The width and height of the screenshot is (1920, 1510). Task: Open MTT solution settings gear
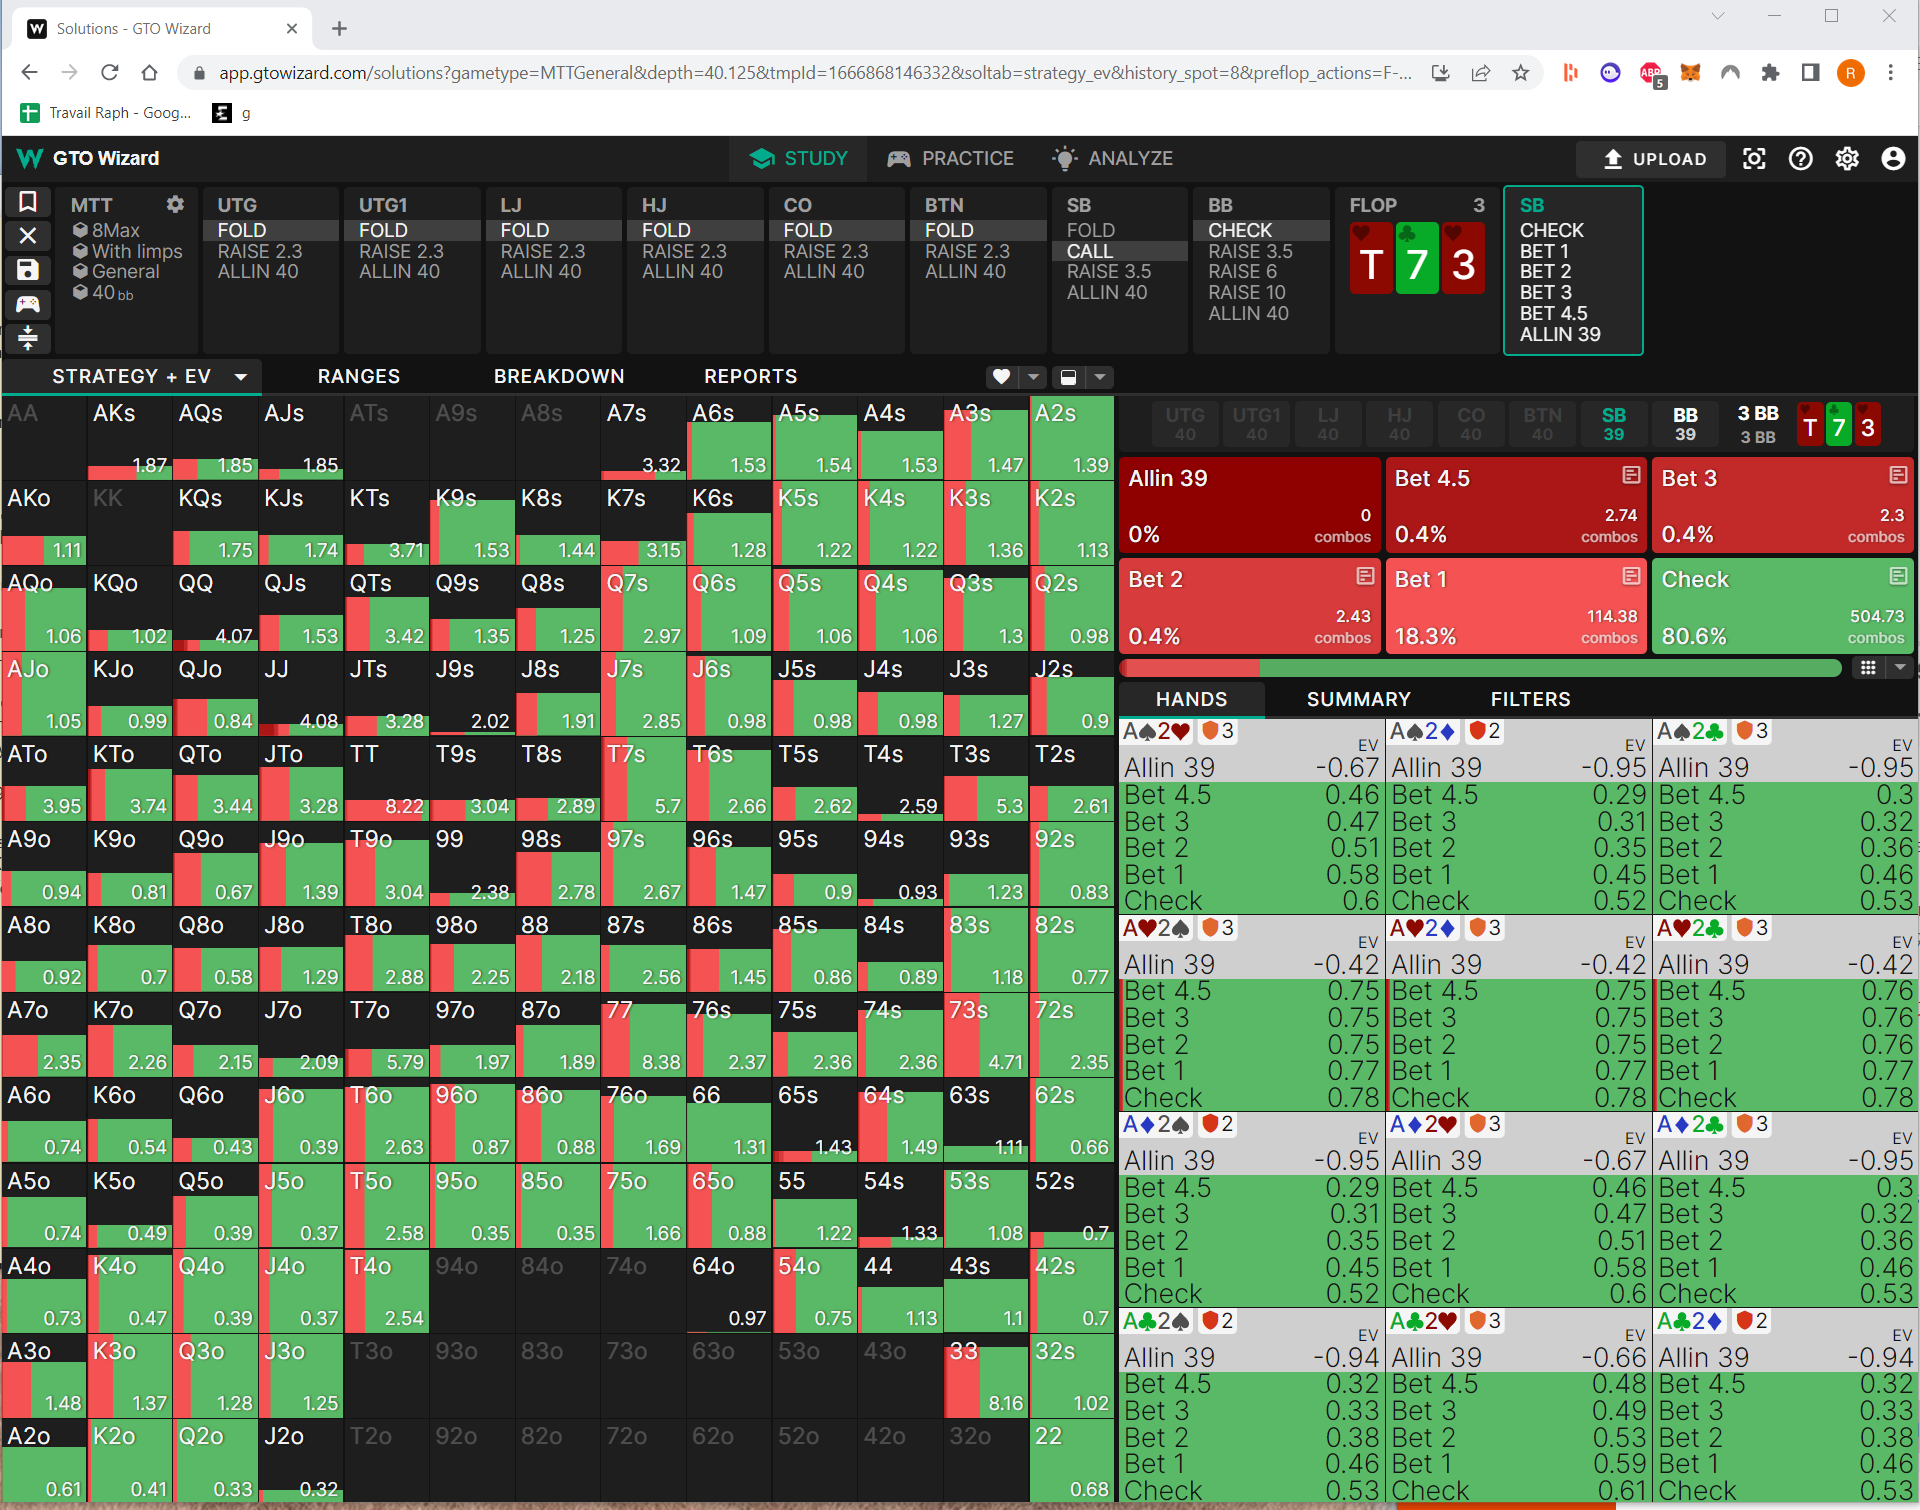coord(175,204)
